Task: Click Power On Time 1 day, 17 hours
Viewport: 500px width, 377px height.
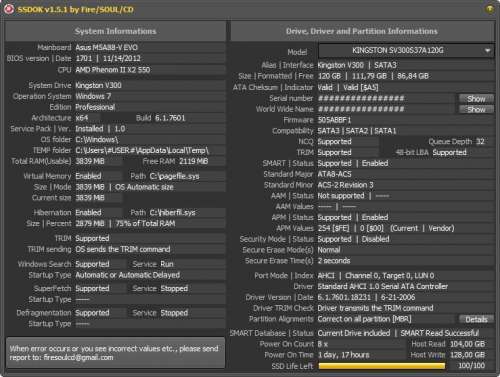Action: (x=343, y=355)
